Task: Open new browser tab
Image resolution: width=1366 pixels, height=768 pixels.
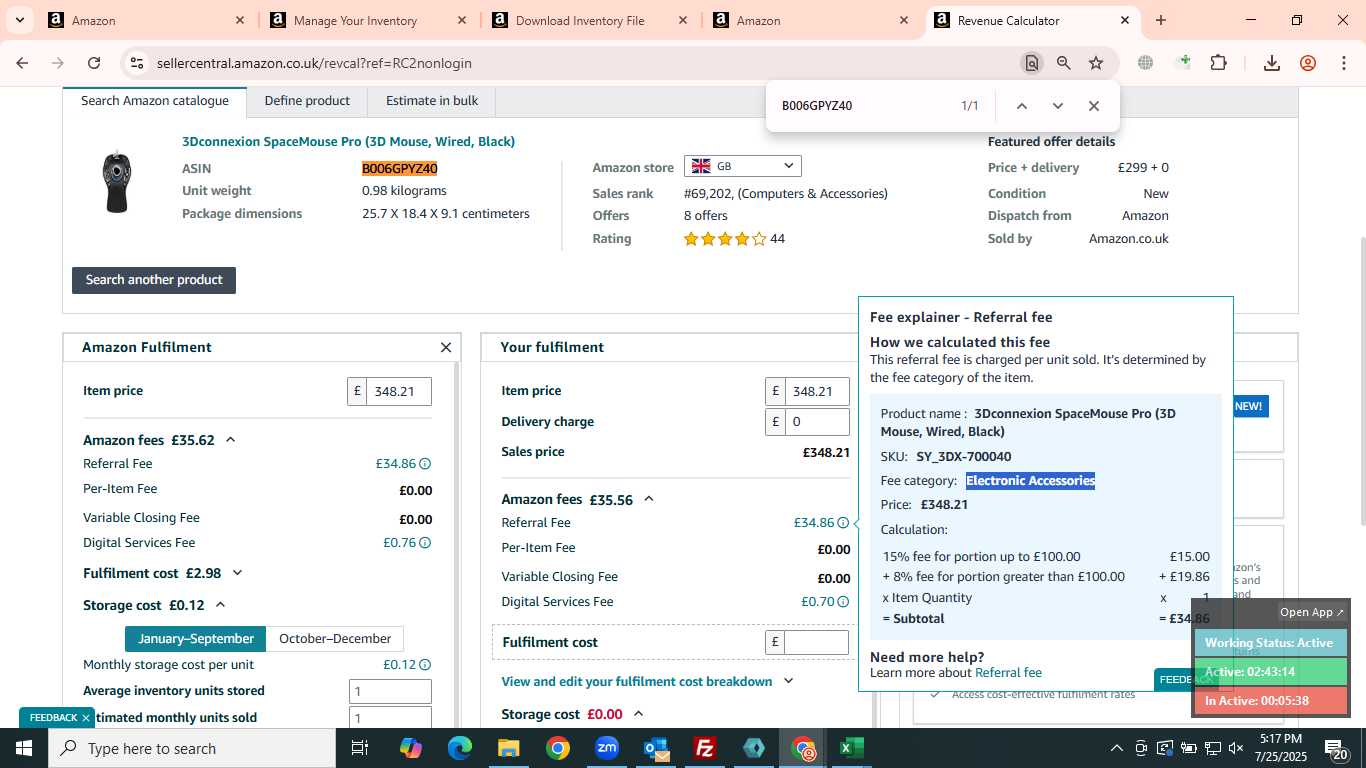Action: pyautogui.click(x=1160, y=20)
